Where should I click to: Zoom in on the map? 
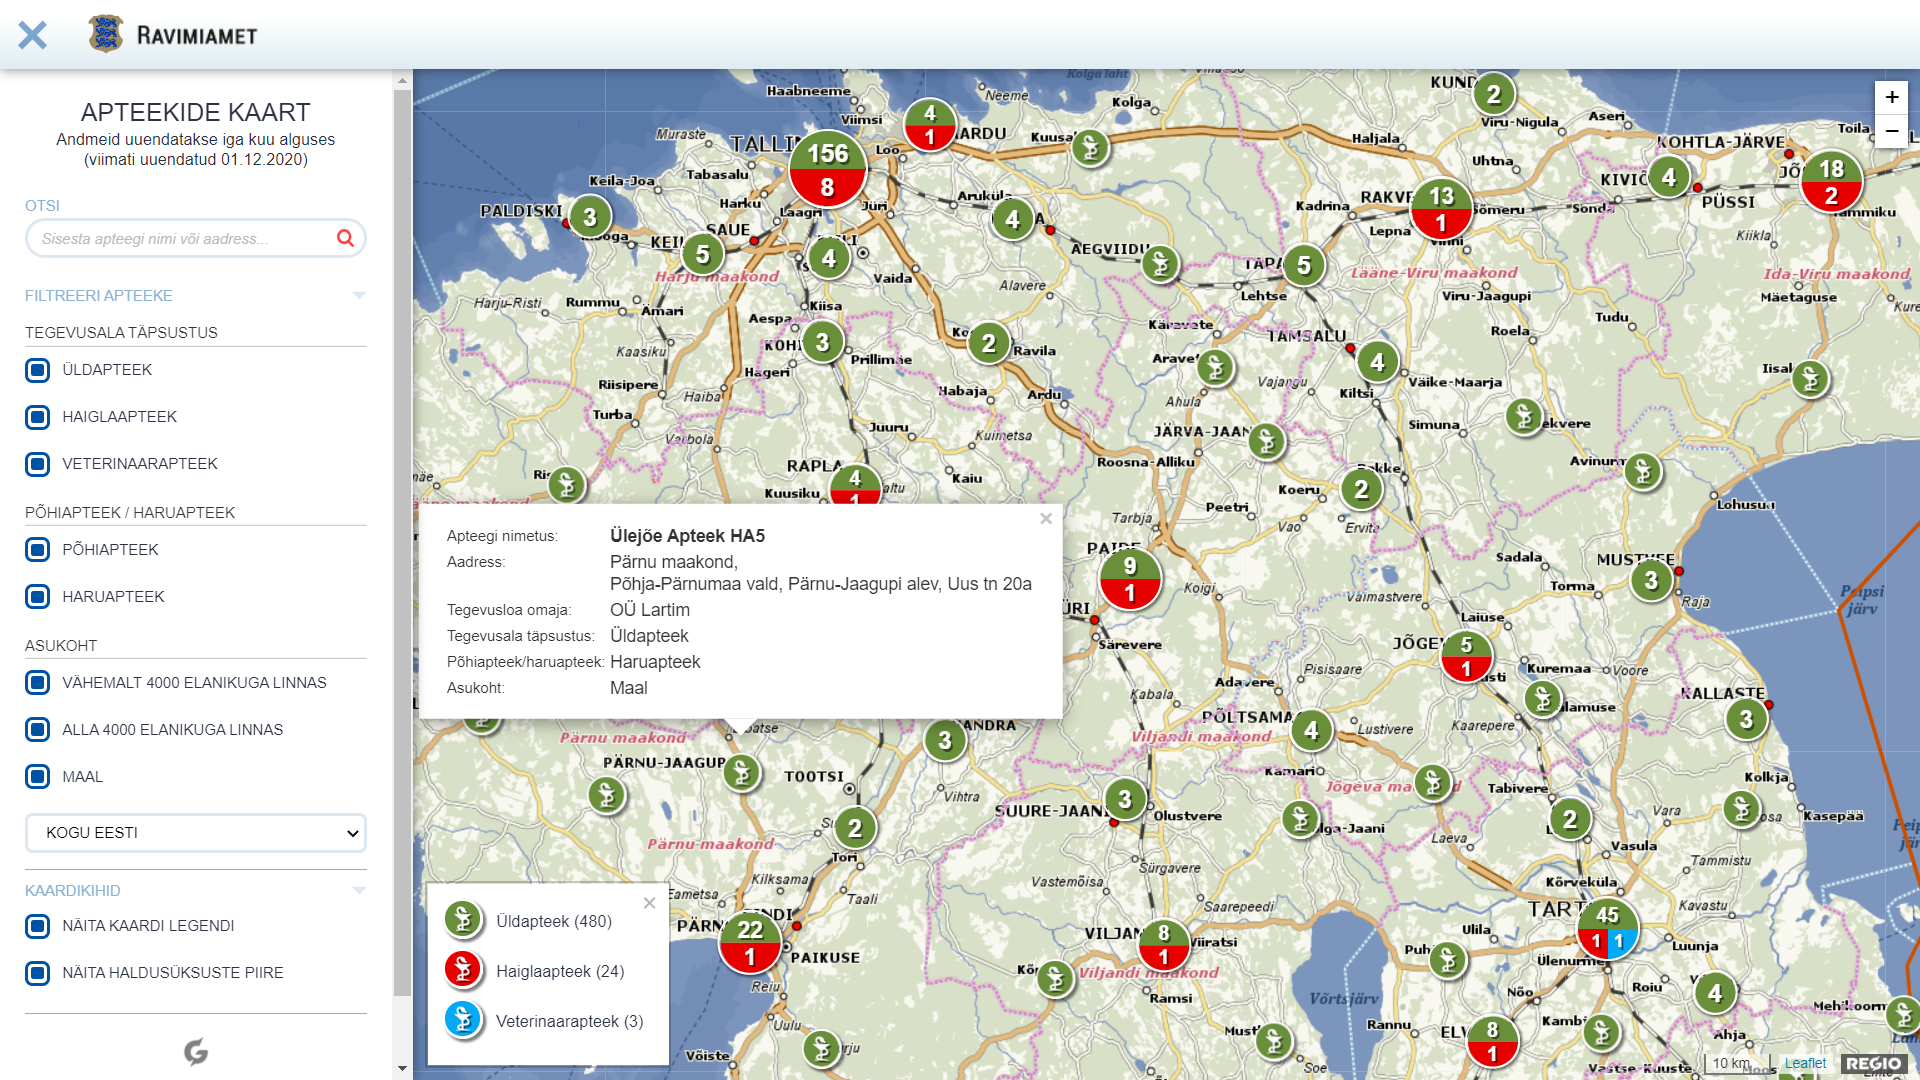click(1891, 97)
